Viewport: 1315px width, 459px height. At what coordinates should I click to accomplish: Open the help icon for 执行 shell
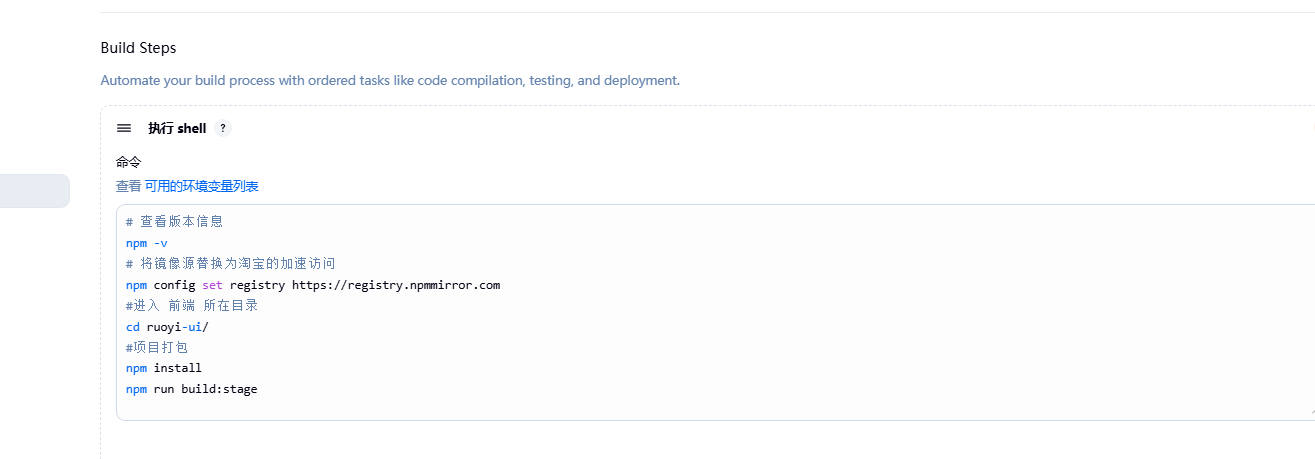(223, 128)
